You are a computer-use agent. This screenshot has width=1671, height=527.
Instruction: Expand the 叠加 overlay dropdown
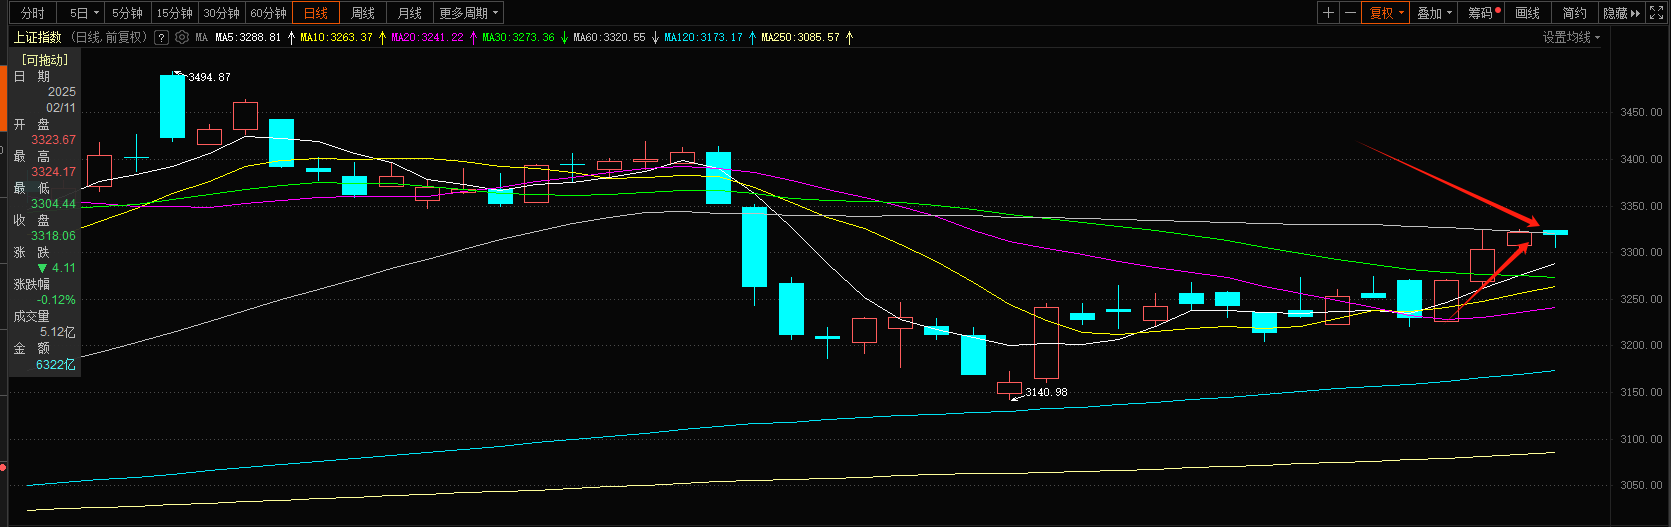tap(1434, 13)
